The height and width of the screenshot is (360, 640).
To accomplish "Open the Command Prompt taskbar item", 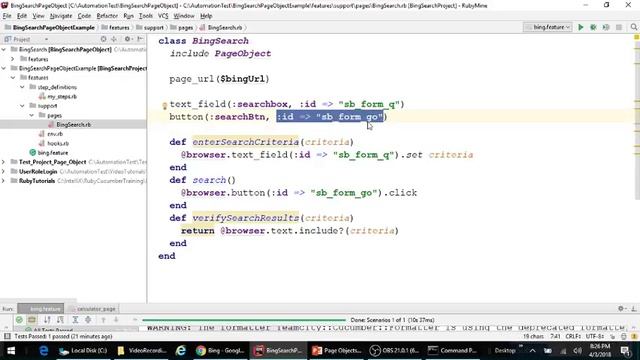I will (453, 351).
